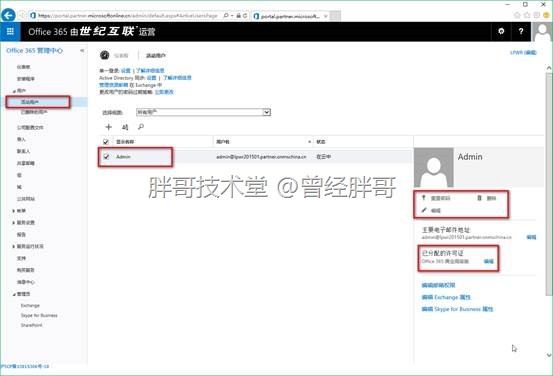Click the scrollbar down arrow
This screenshot has height=376, width=553.
pyautogui.click(x=549, y=355)
